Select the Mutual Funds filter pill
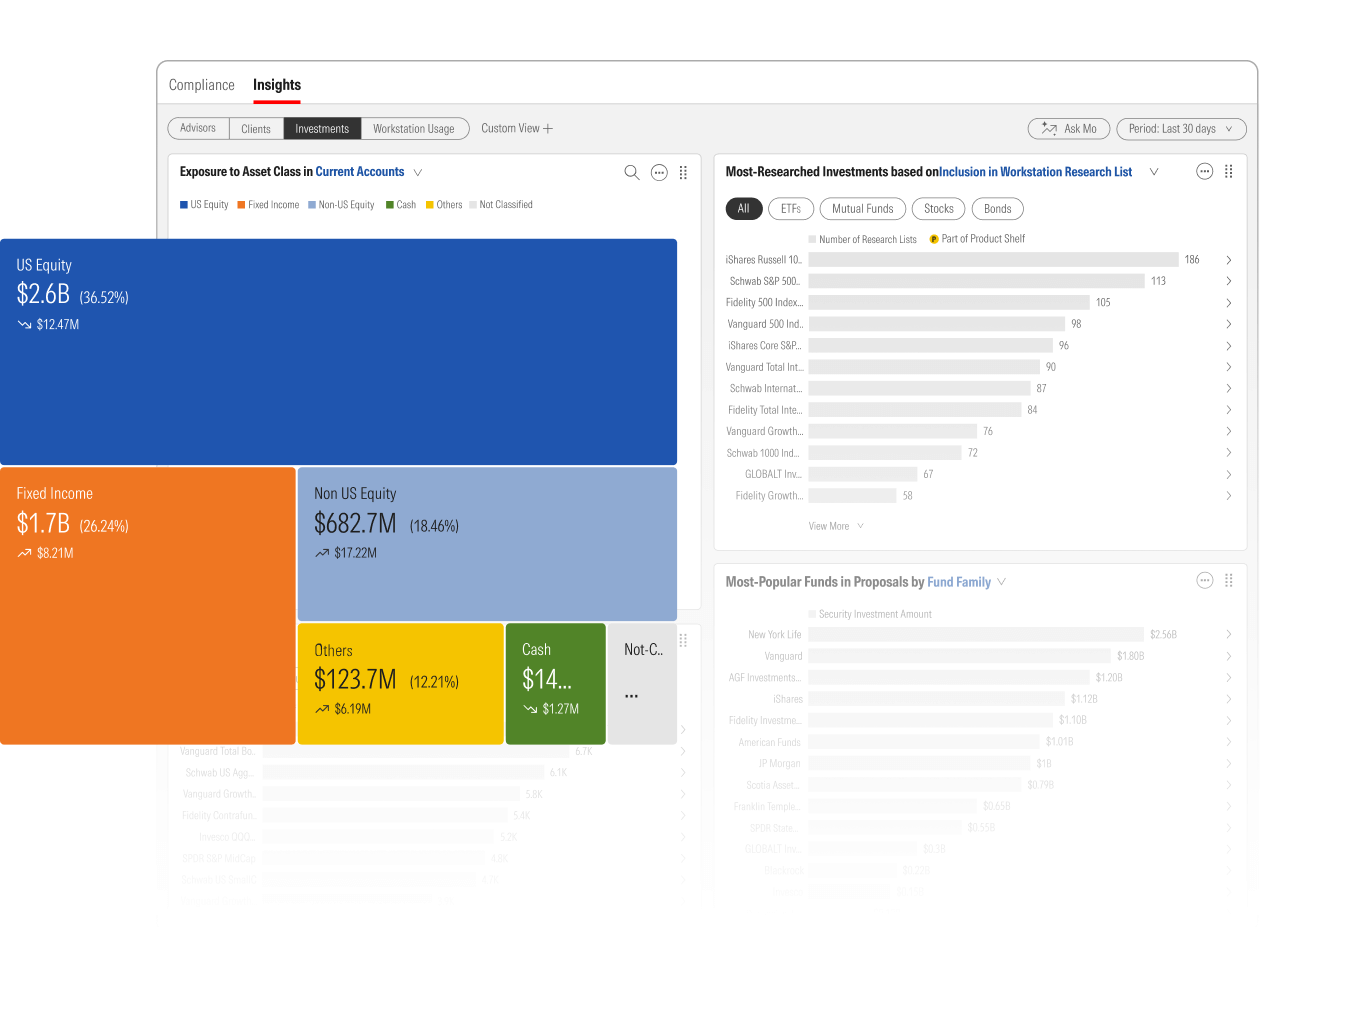The image size is (1364, 1023). [x=862, y=209]
